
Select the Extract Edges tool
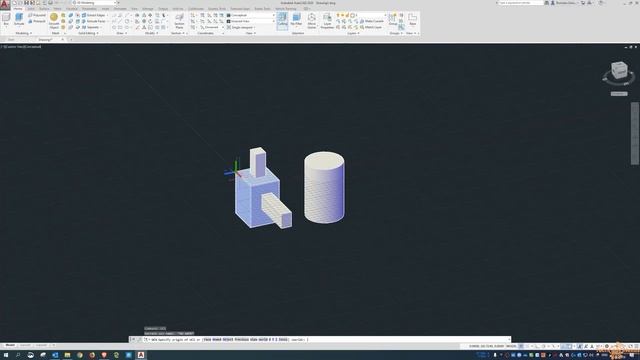pos(93,15)
